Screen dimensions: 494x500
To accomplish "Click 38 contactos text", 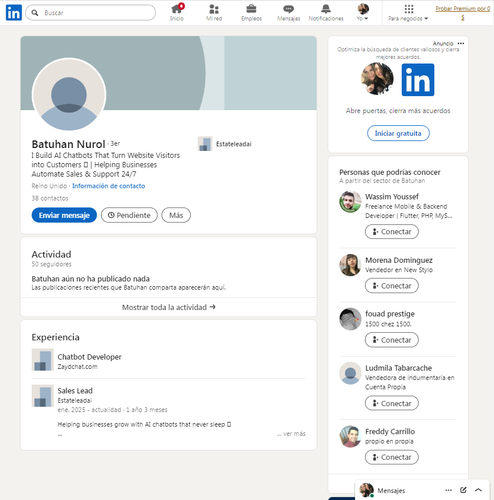I will 50,198.
